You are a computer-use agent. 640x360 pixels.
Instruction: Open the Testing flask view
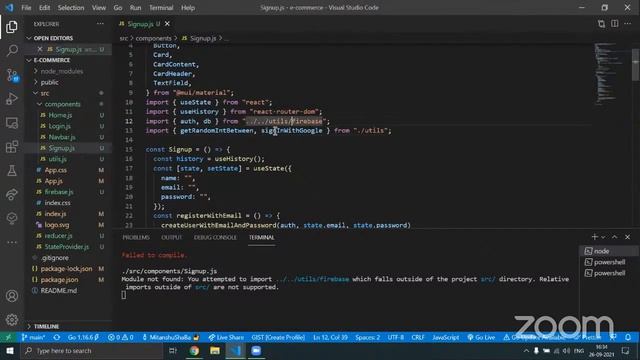[12, 171]
